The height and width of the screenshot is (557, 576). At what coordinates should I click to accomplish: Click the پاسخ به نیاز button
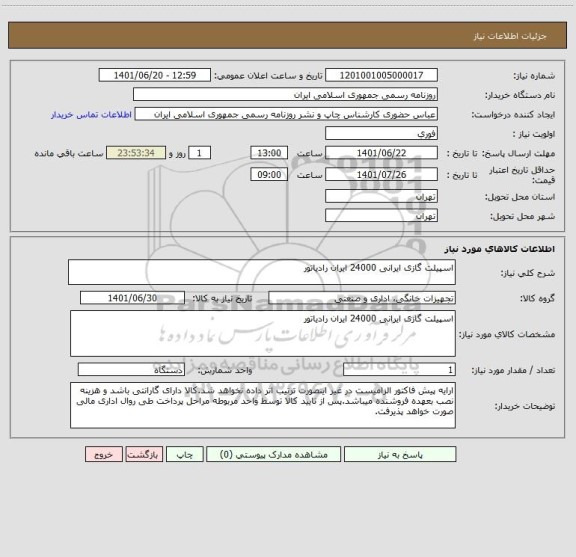point(400,454)
